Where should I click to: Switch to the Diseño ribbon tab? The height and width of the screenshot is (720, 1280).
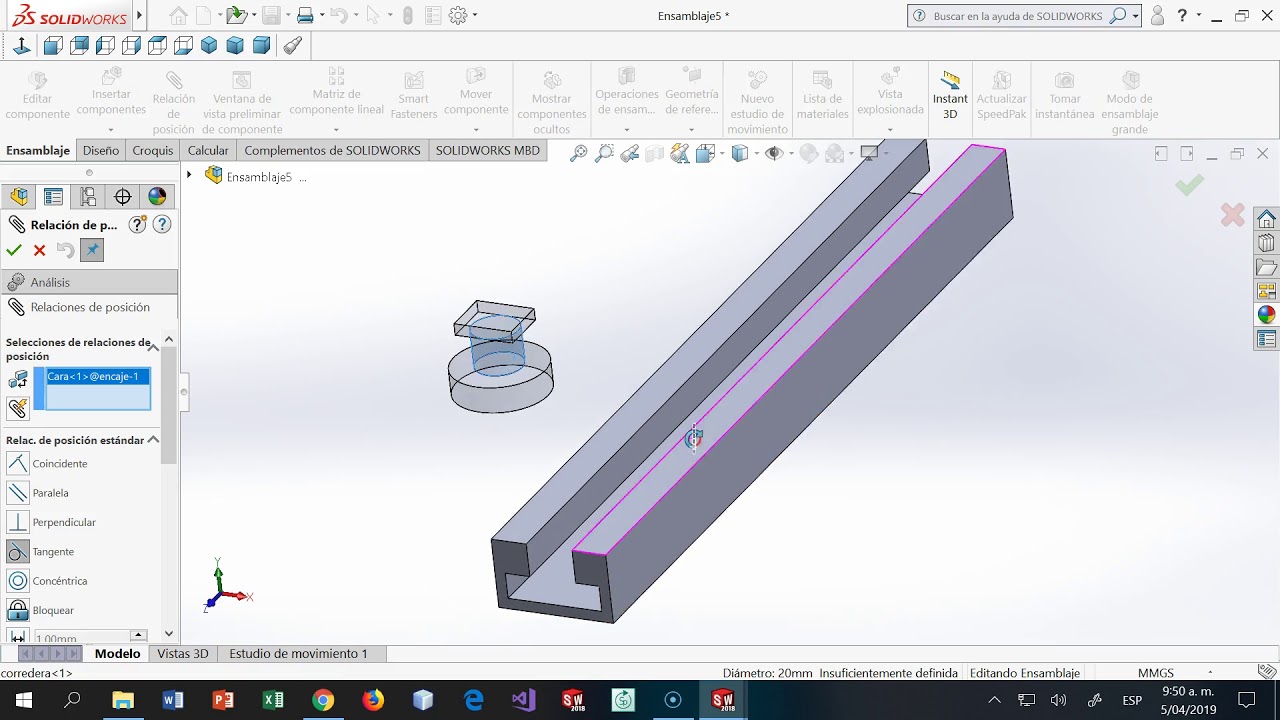click(x=101, y=150)
